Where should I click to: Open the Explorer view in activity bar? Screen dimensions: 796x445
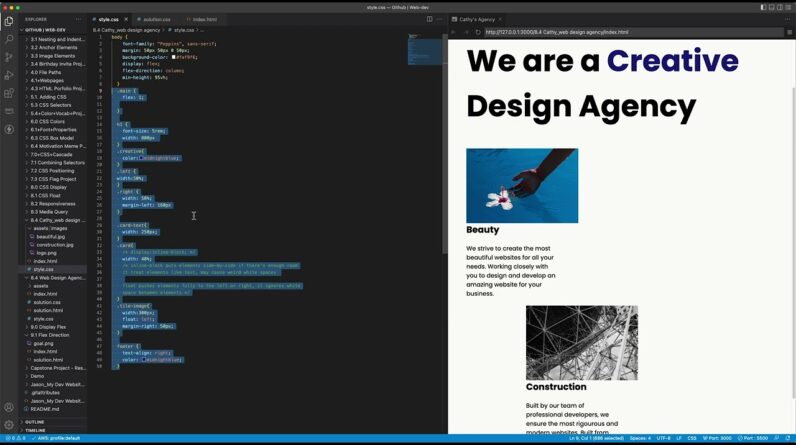[x=9, y=21]
